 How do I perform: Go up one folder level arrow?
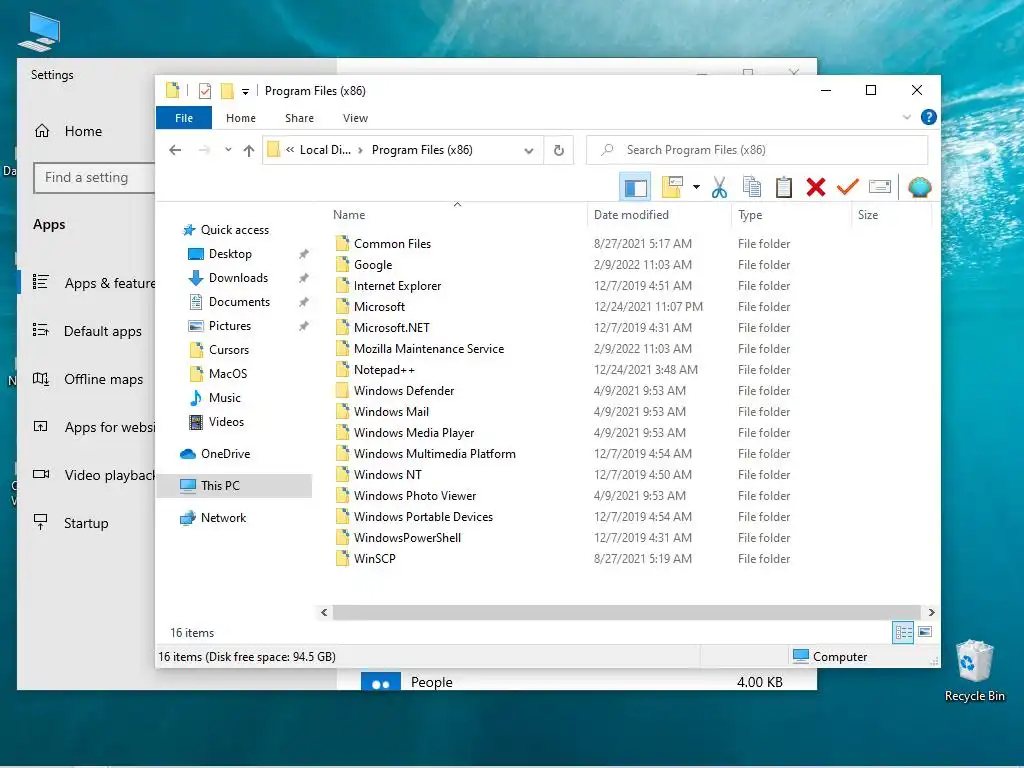click(x=249, y=150)
